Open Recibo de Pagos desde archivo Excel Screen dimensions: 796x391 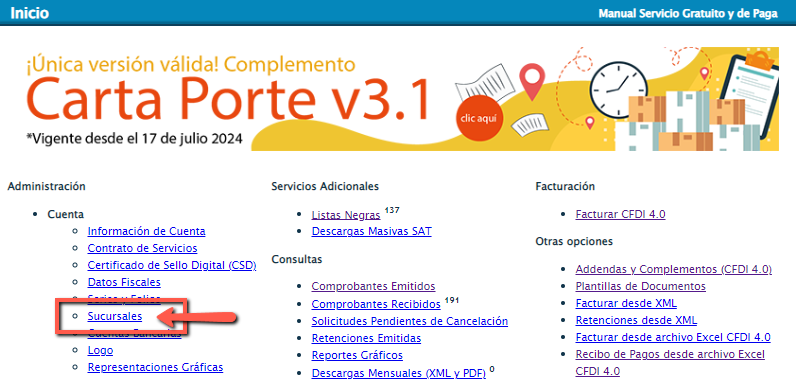click(670, 363)
